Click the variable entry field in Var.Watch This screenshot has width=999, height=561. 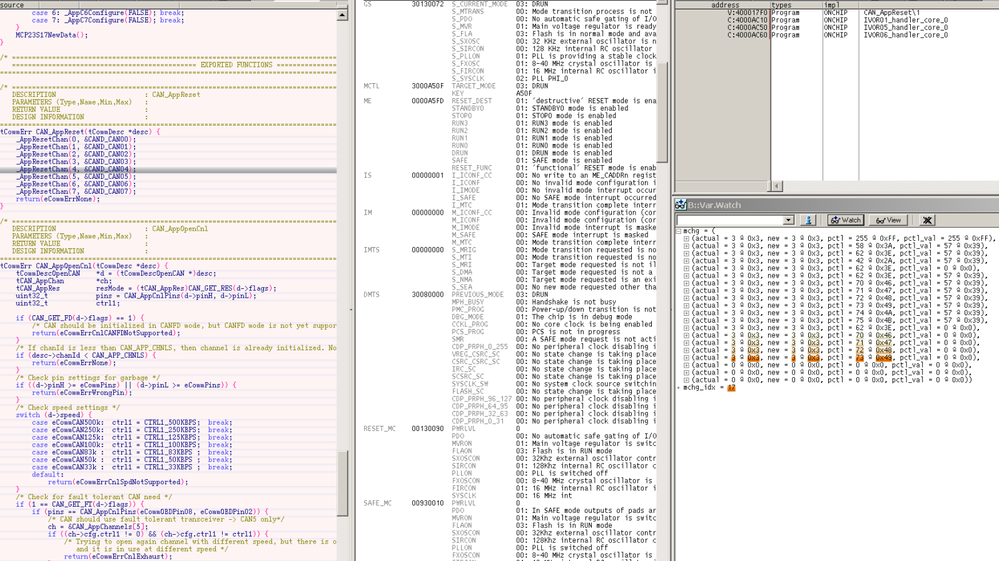point(729,220)
